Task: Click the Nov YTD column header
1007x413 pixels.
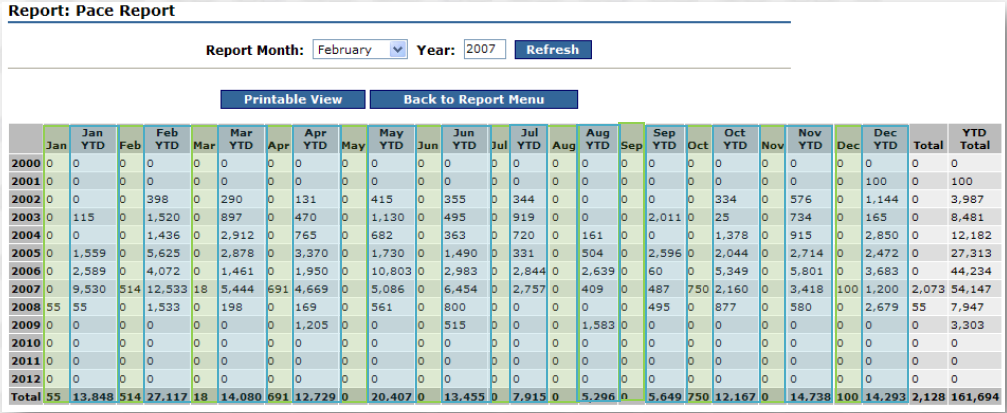Action: 810,139
